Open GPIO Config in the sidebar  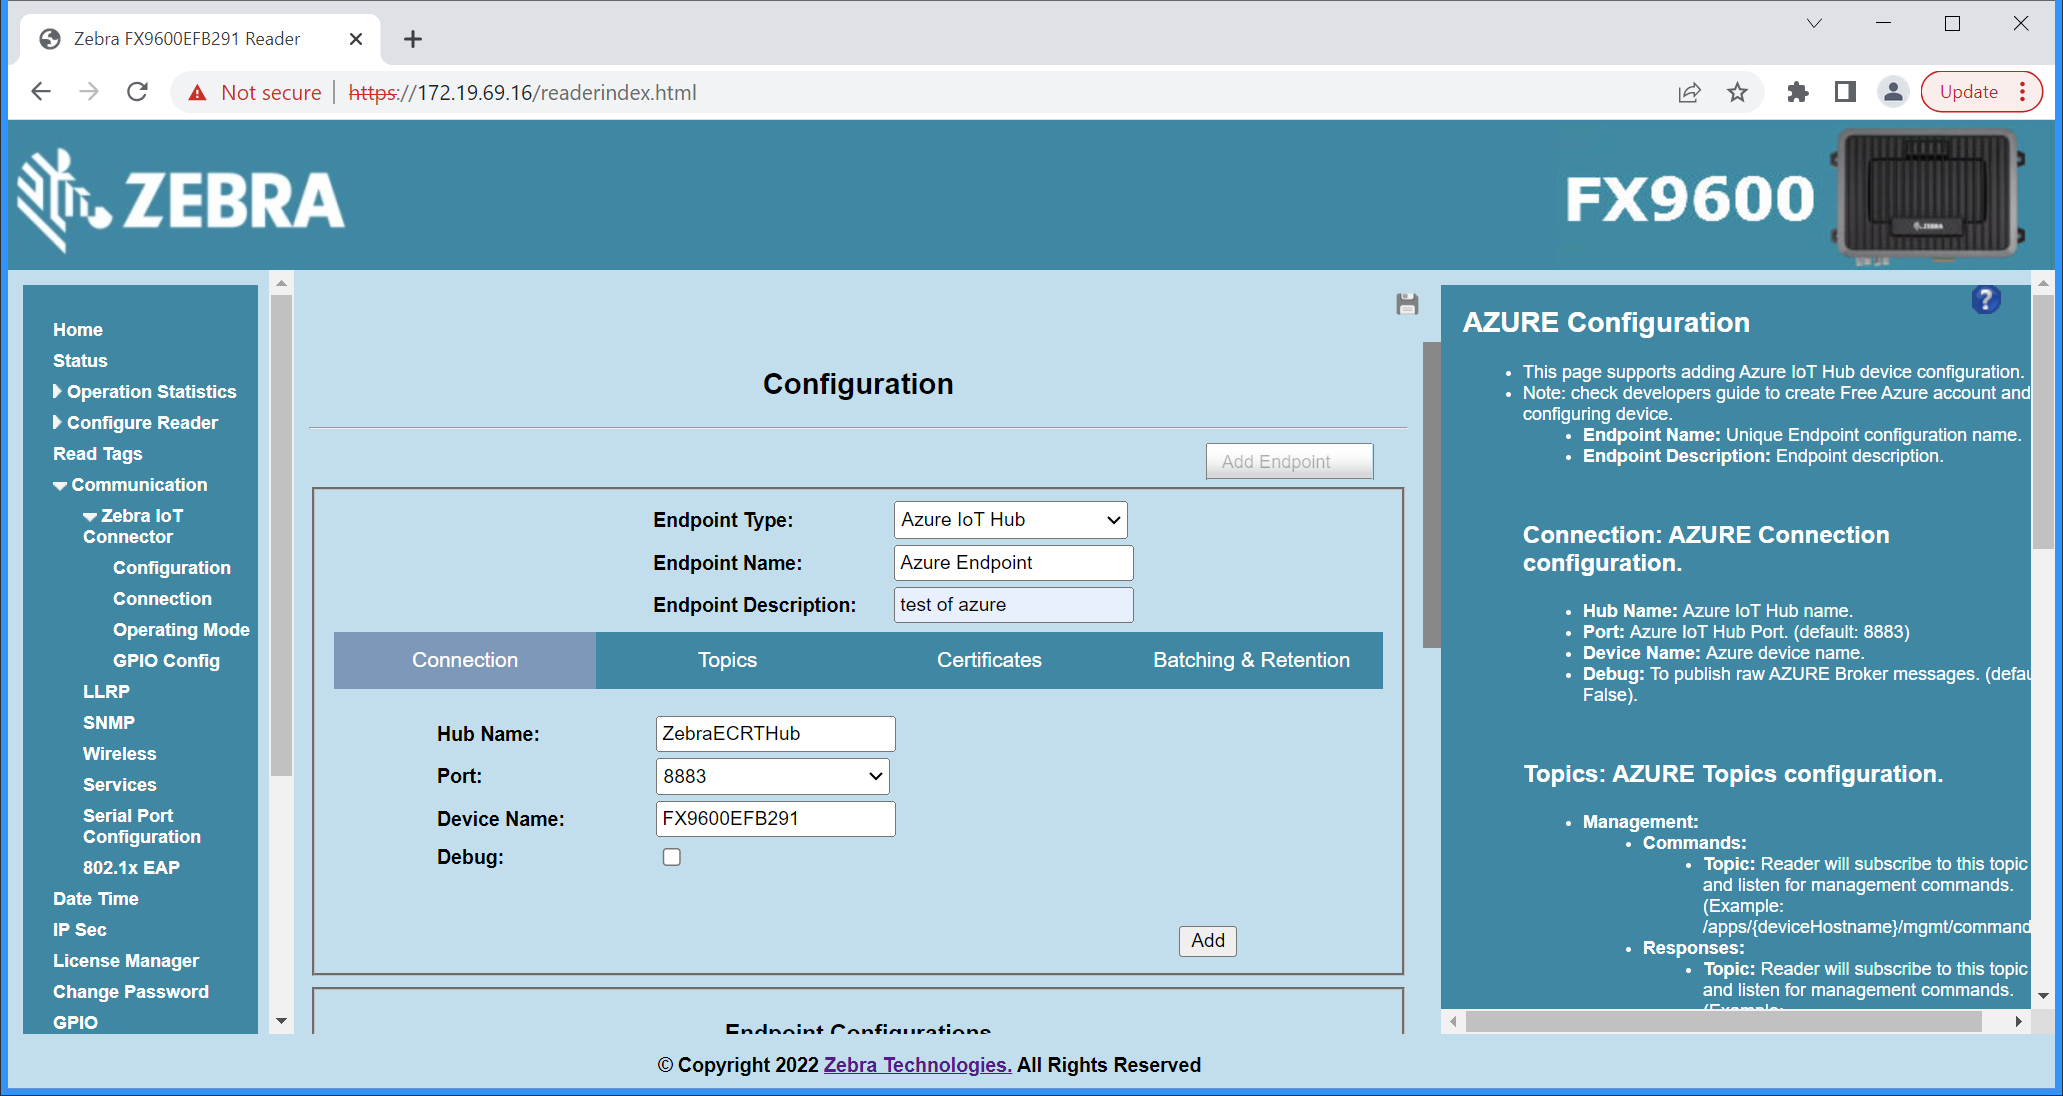click(166, 661)
